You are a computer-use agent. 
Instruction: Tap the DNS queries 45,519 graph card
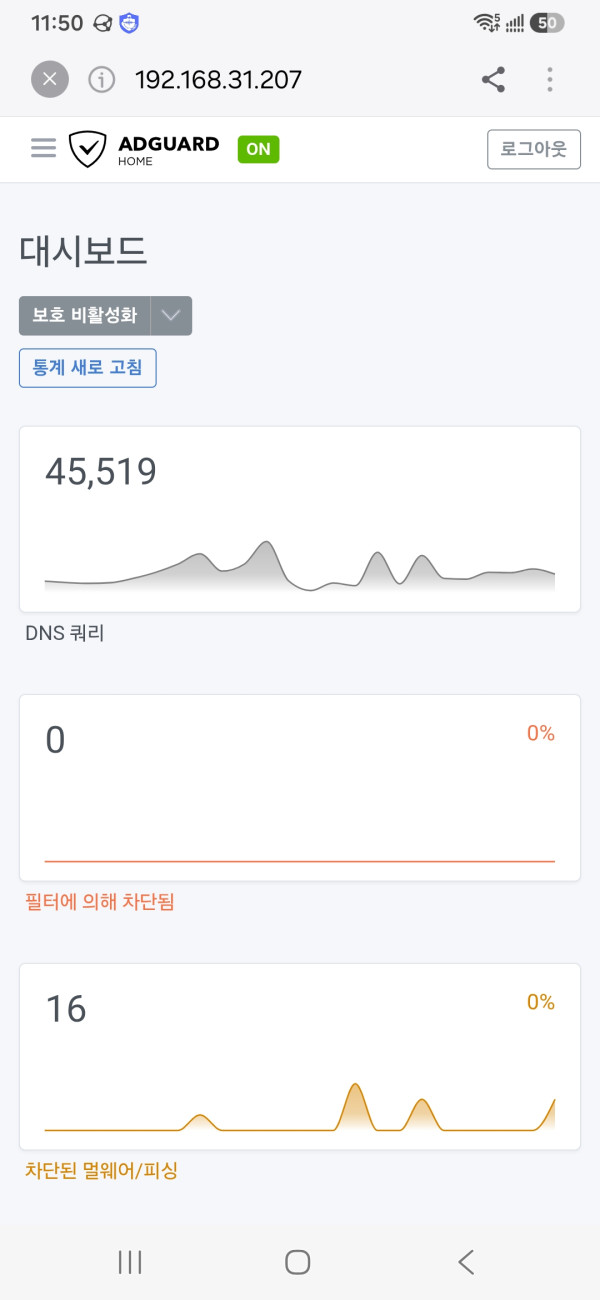click(x=300, y=519)
